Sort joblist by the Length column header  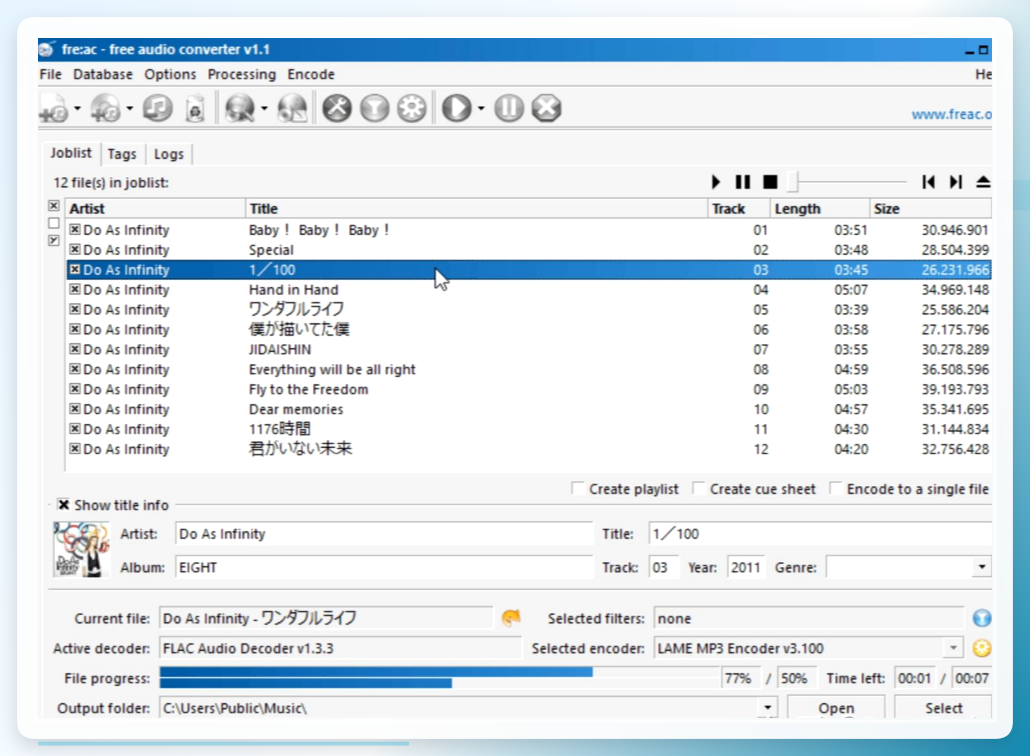819,208
